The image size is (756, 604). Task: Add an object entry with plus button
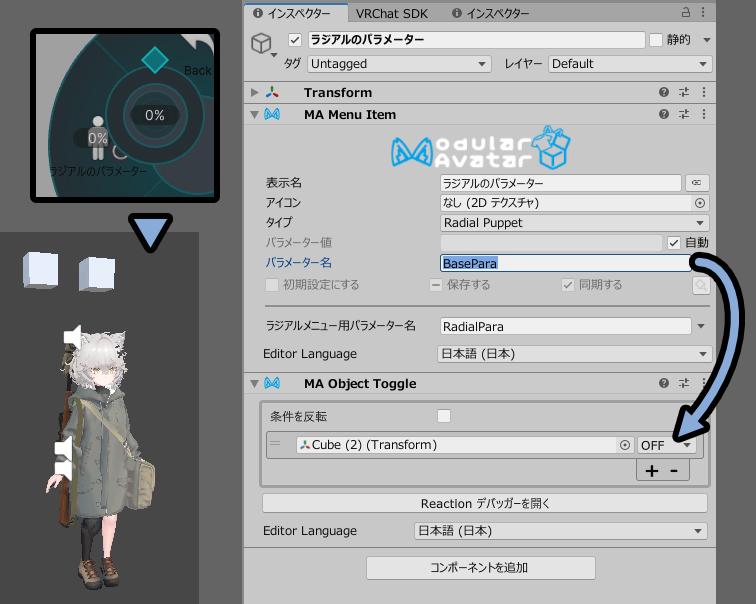[x=651, y=470]
